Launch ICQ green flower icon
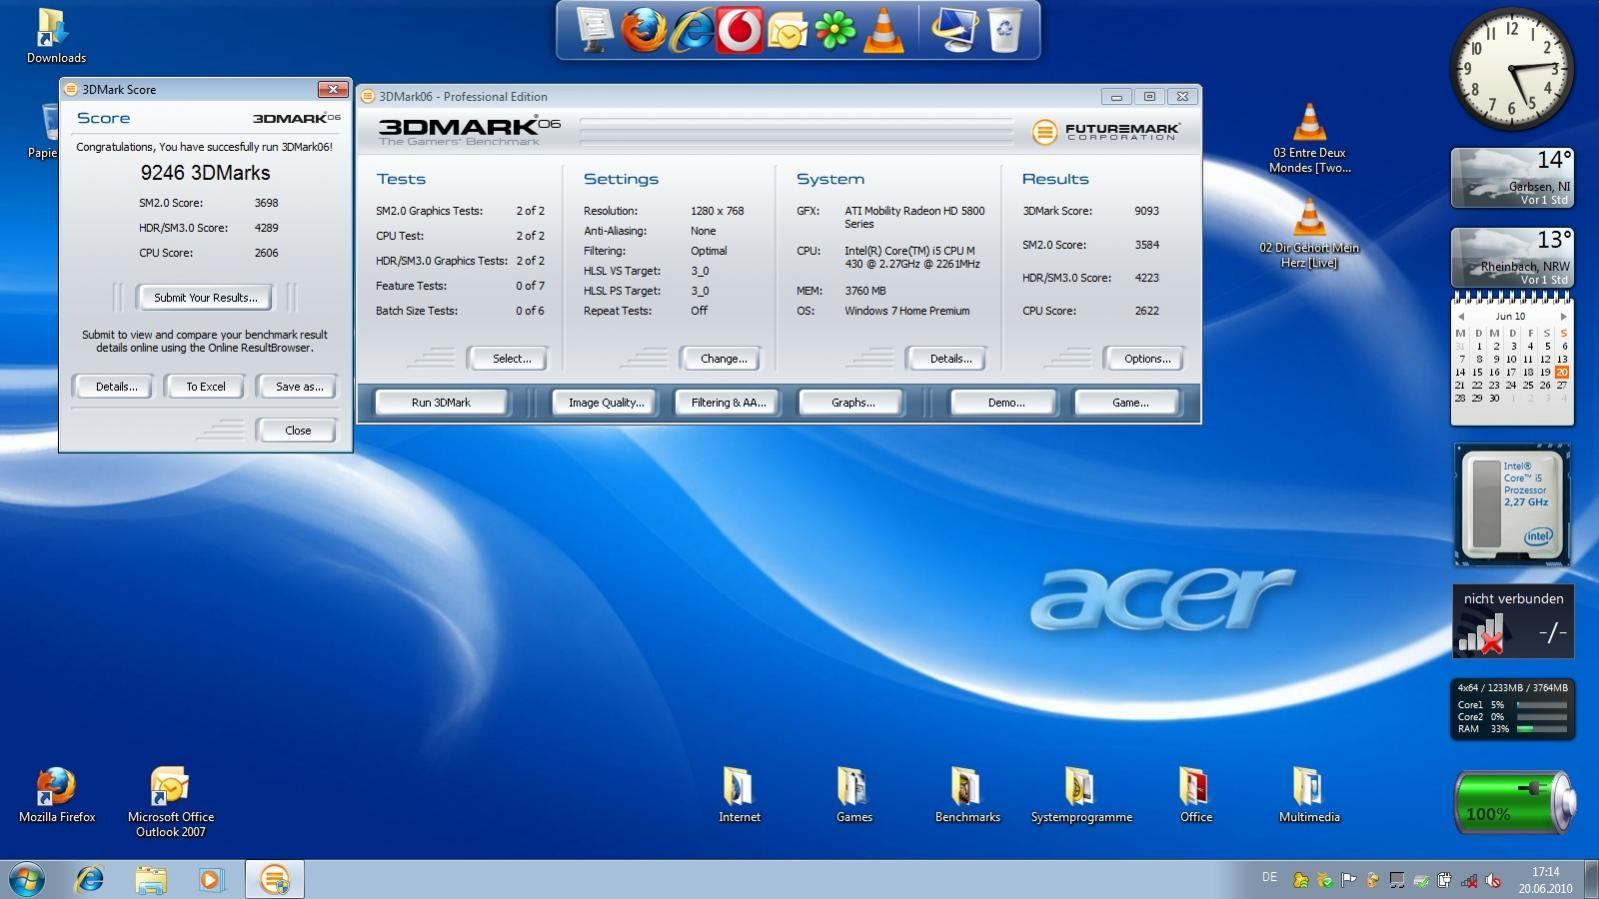The height and width of the screenshot is (899, 1599). coord(835,30)
